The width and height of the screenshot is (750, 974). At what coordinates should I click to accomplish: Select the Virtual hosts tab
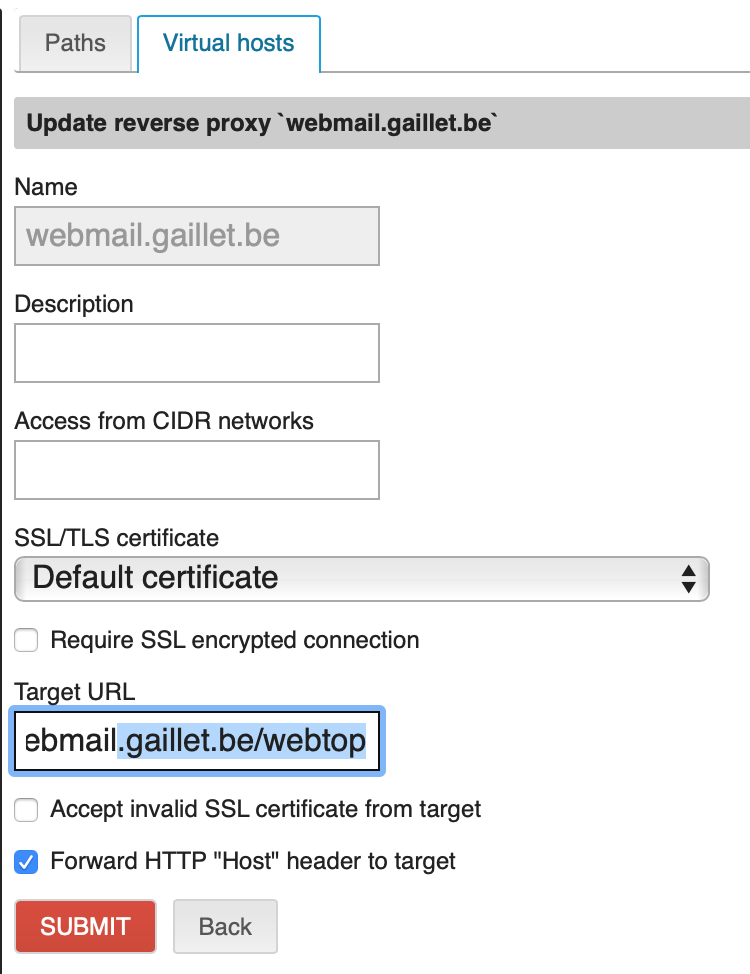point(228,44)
